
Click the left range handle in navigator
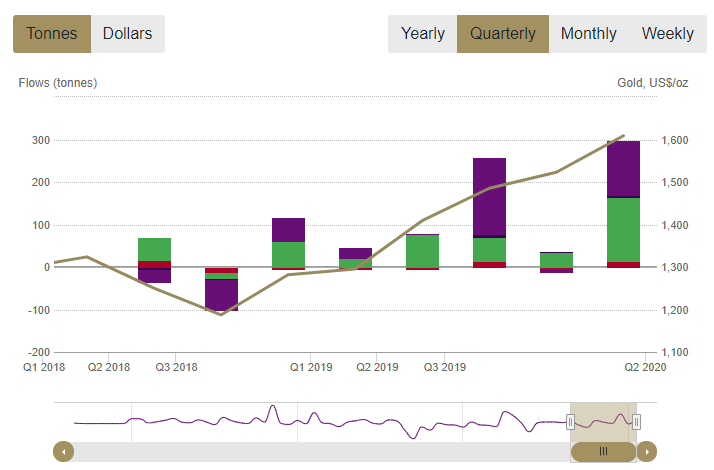point(571,422)
